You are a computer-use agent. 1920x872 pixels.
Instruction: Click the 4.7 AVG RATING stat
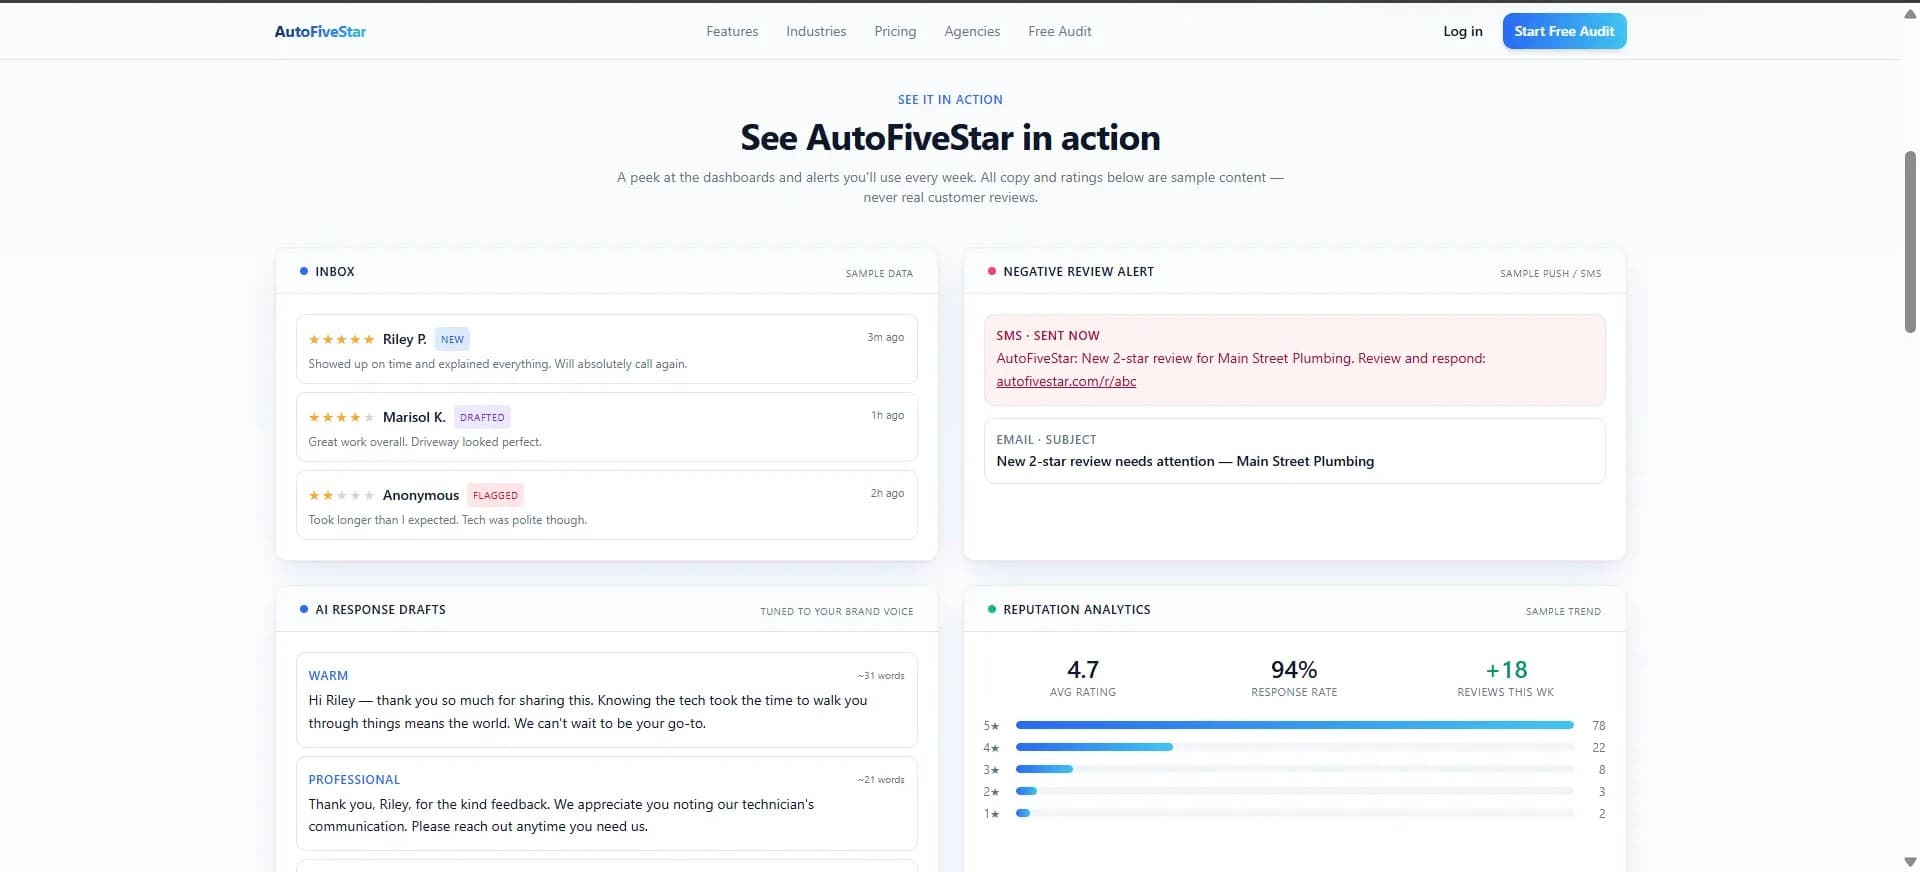(1083, 677)
